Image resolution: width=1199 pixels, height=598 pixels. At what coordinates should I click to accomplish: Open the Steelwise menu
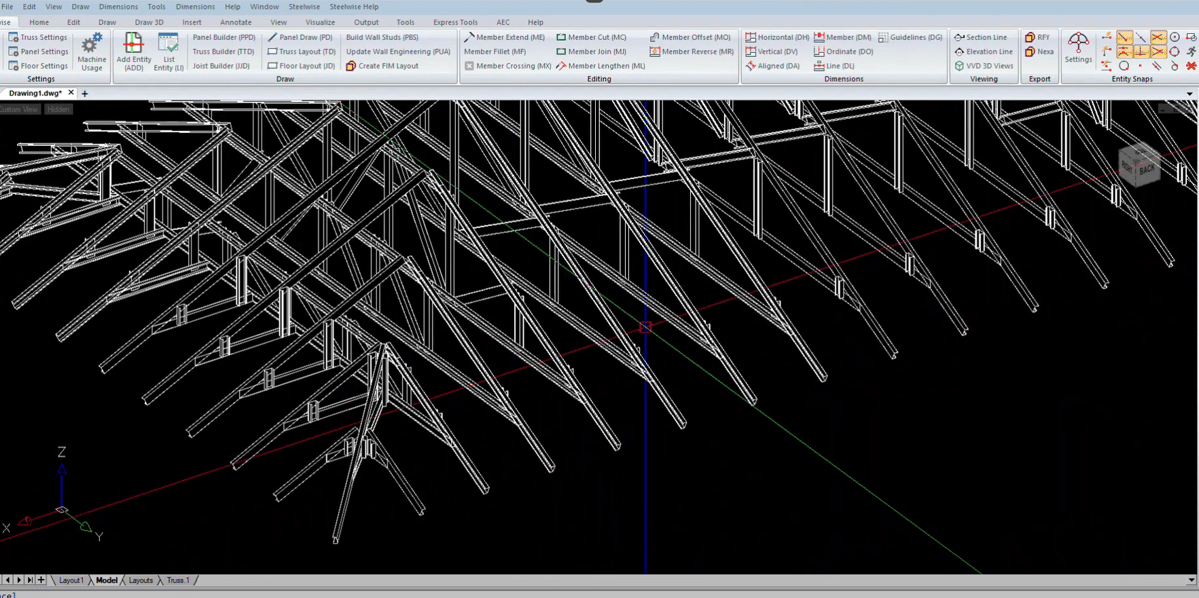(x=303, y=6)
